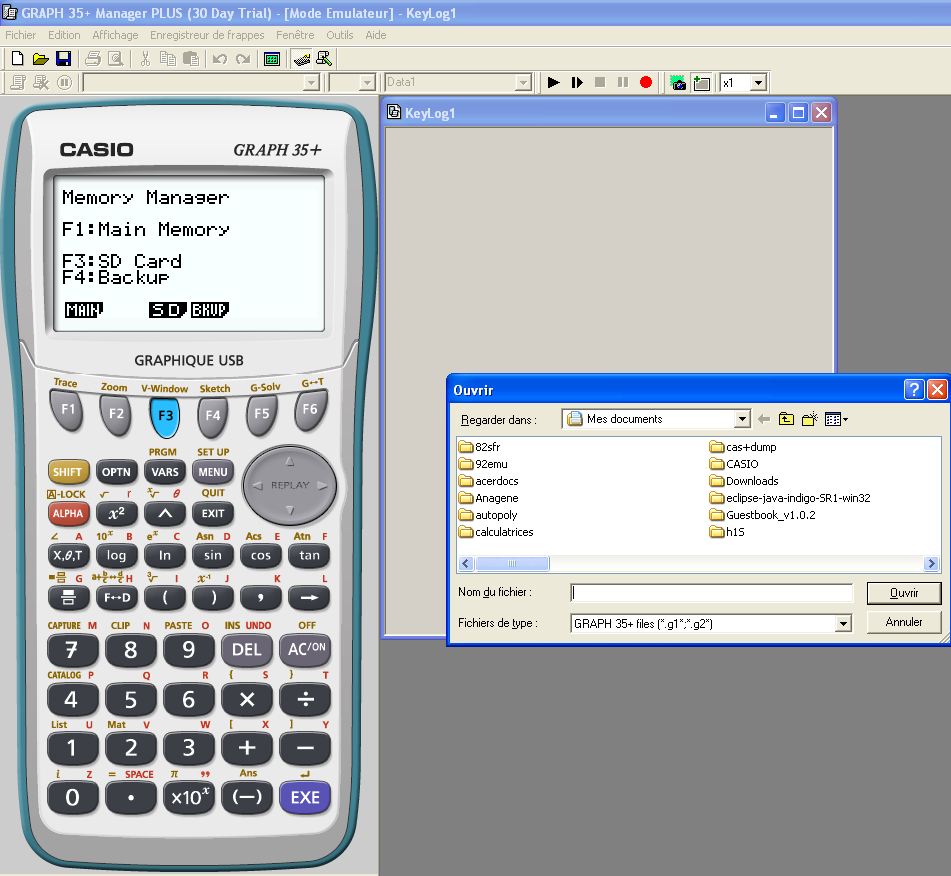Click the calculator EXE key

pos(305,797)
